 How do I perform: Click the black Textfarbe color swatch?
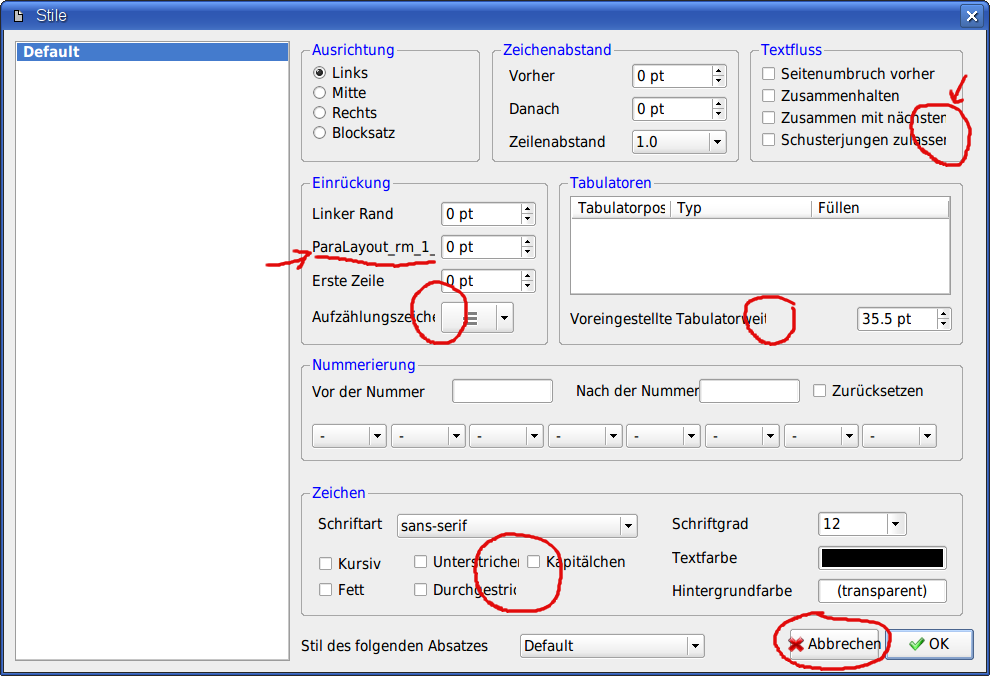pos(882,558)
